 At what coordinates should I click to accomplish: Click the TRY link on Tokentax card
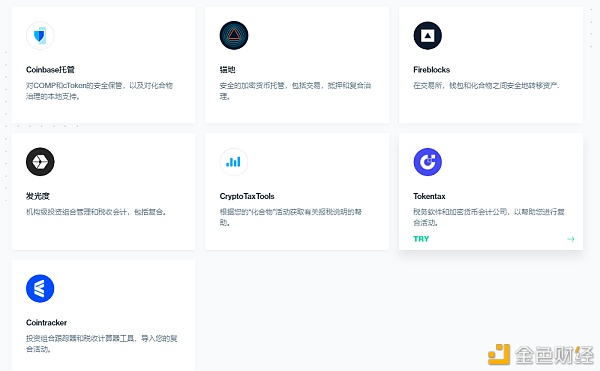(421, 239)
